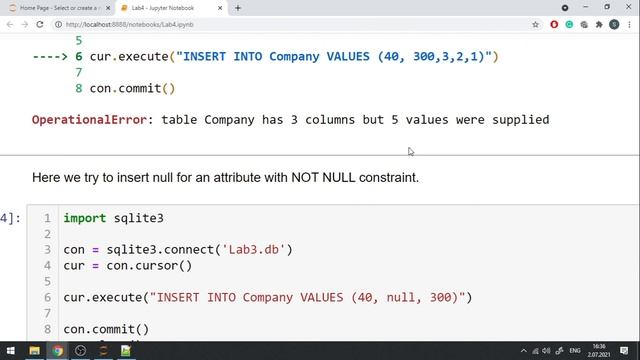The width and height of the screenshot is (640, 360).
Task: Open OBS Studio from the taskbar
Action: 80,351
